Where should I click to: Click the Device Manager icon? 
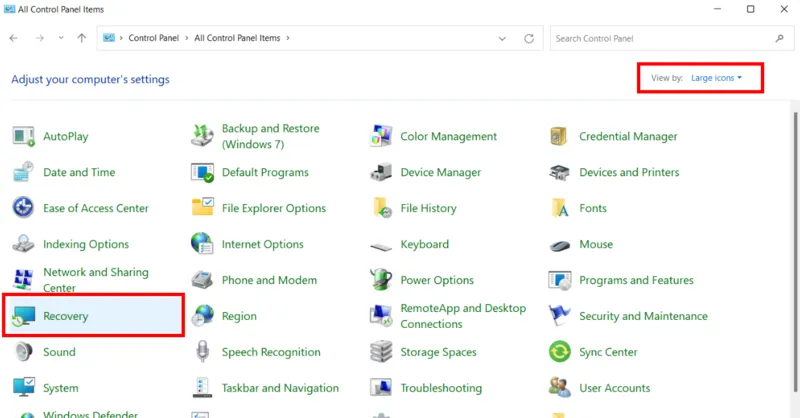(381, 172)
